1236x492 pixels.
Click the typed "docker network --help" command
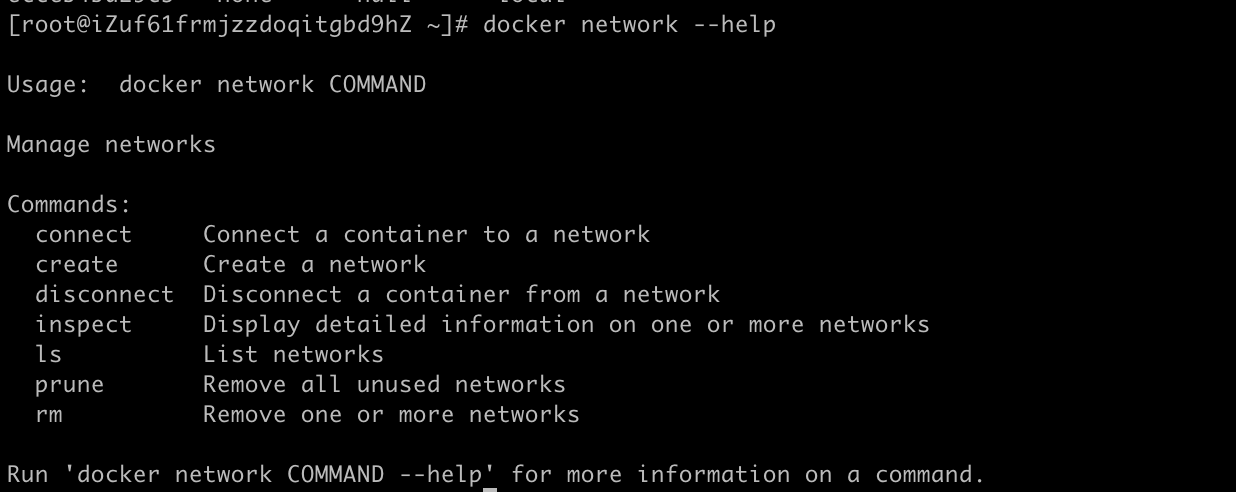(629, 25)
